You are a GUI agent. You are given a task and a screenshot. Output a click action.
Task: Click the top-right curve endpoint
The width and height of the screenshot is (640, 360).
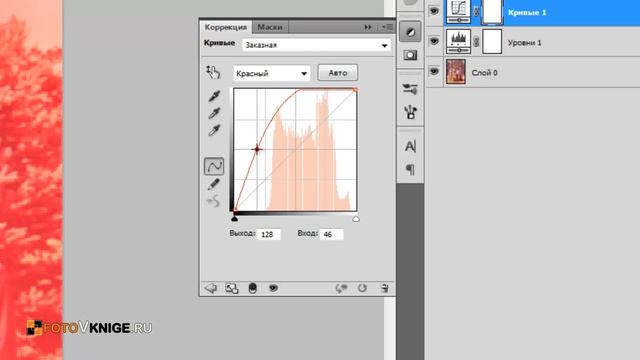pos(355,90)
